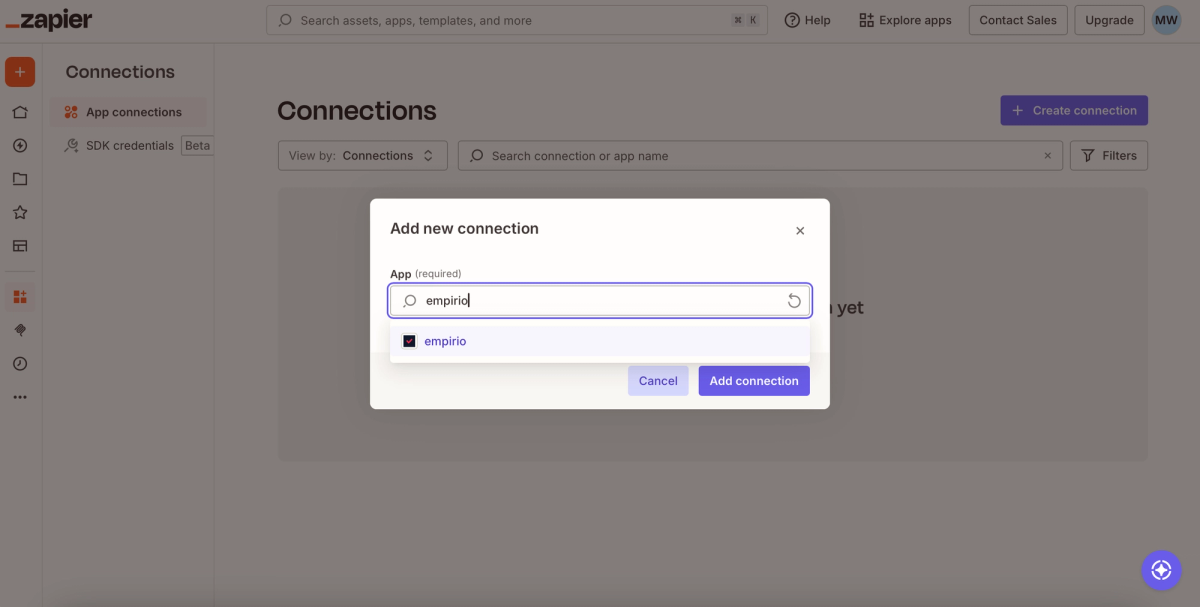The height and width of the screenshot is (607, 1200).
Task: Expand the View by Connections dropdown
Action: [363, 156]
